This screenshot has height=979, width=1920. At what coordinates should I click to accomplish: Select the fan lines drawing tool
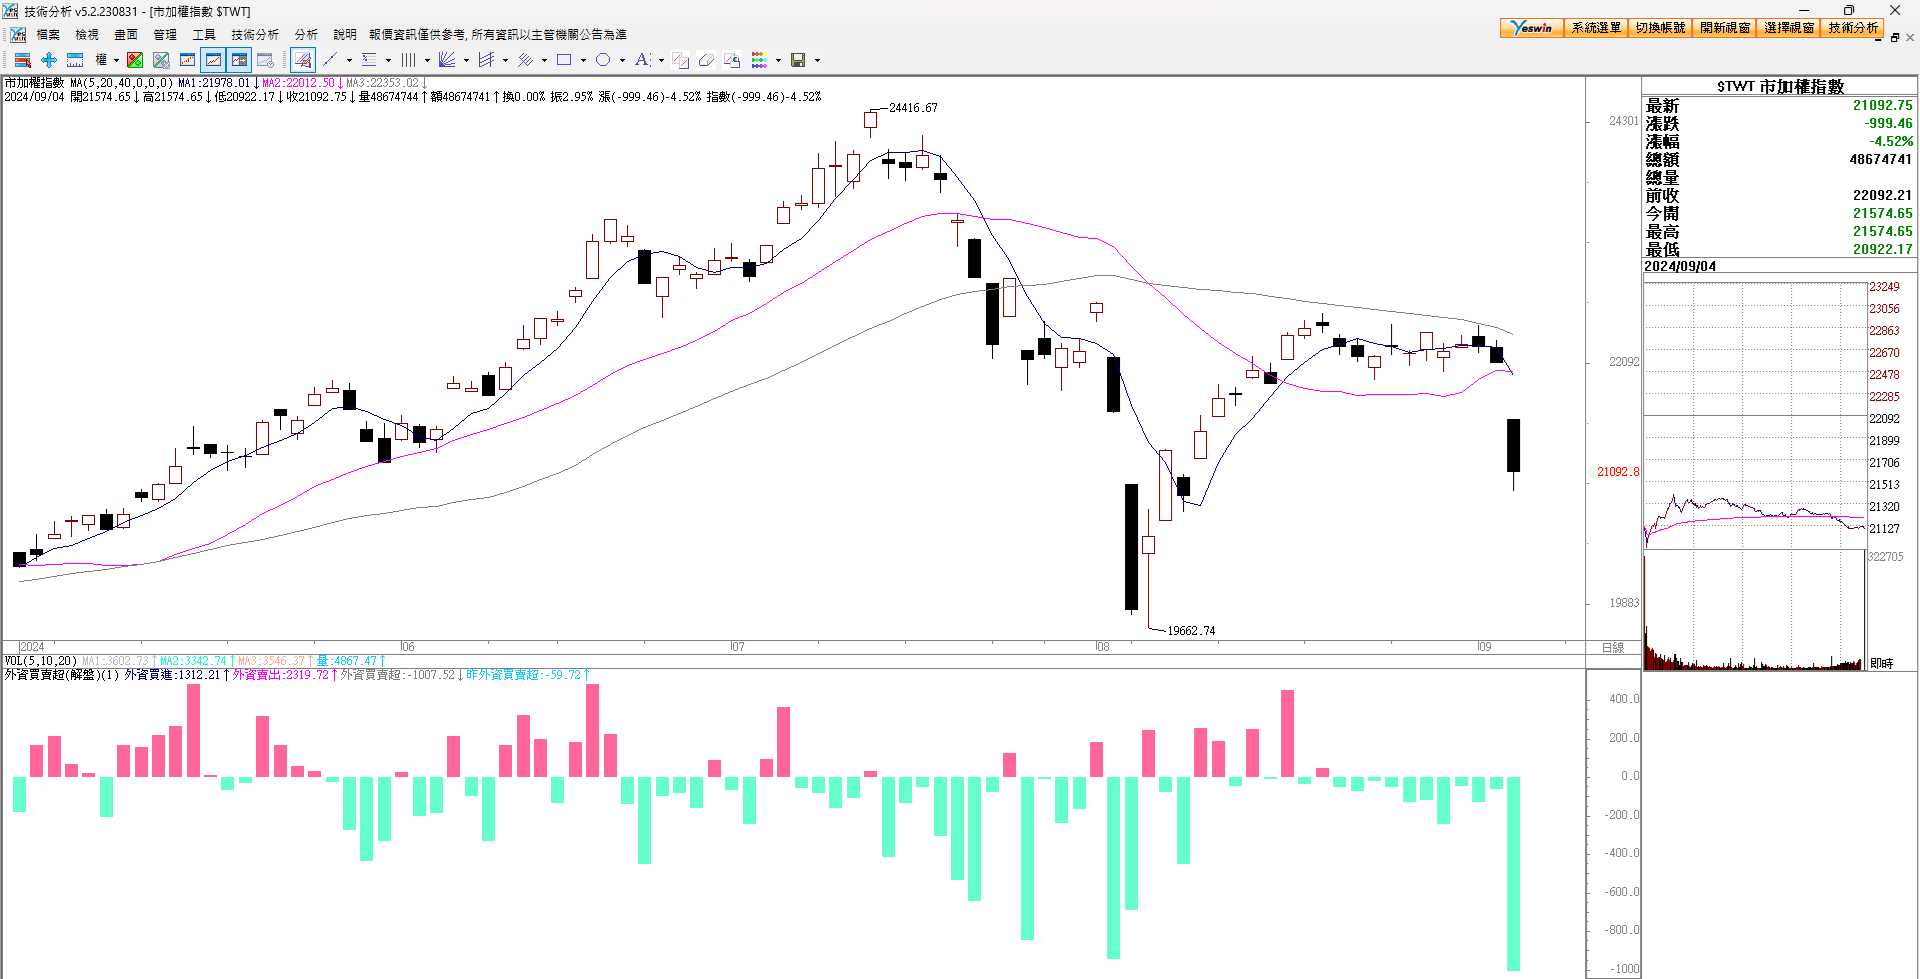click(447, 60)
